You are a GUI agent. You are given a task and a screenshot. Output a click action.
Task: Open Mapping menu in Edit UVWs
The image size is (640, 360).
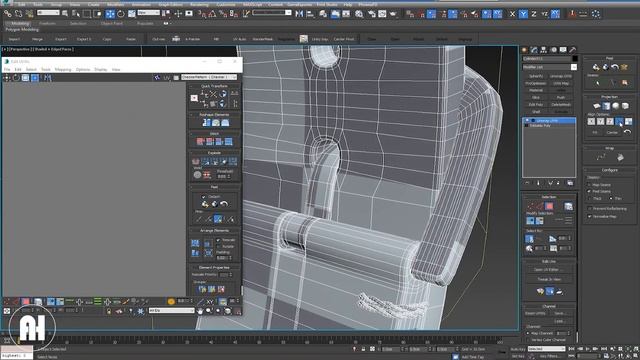63,70
